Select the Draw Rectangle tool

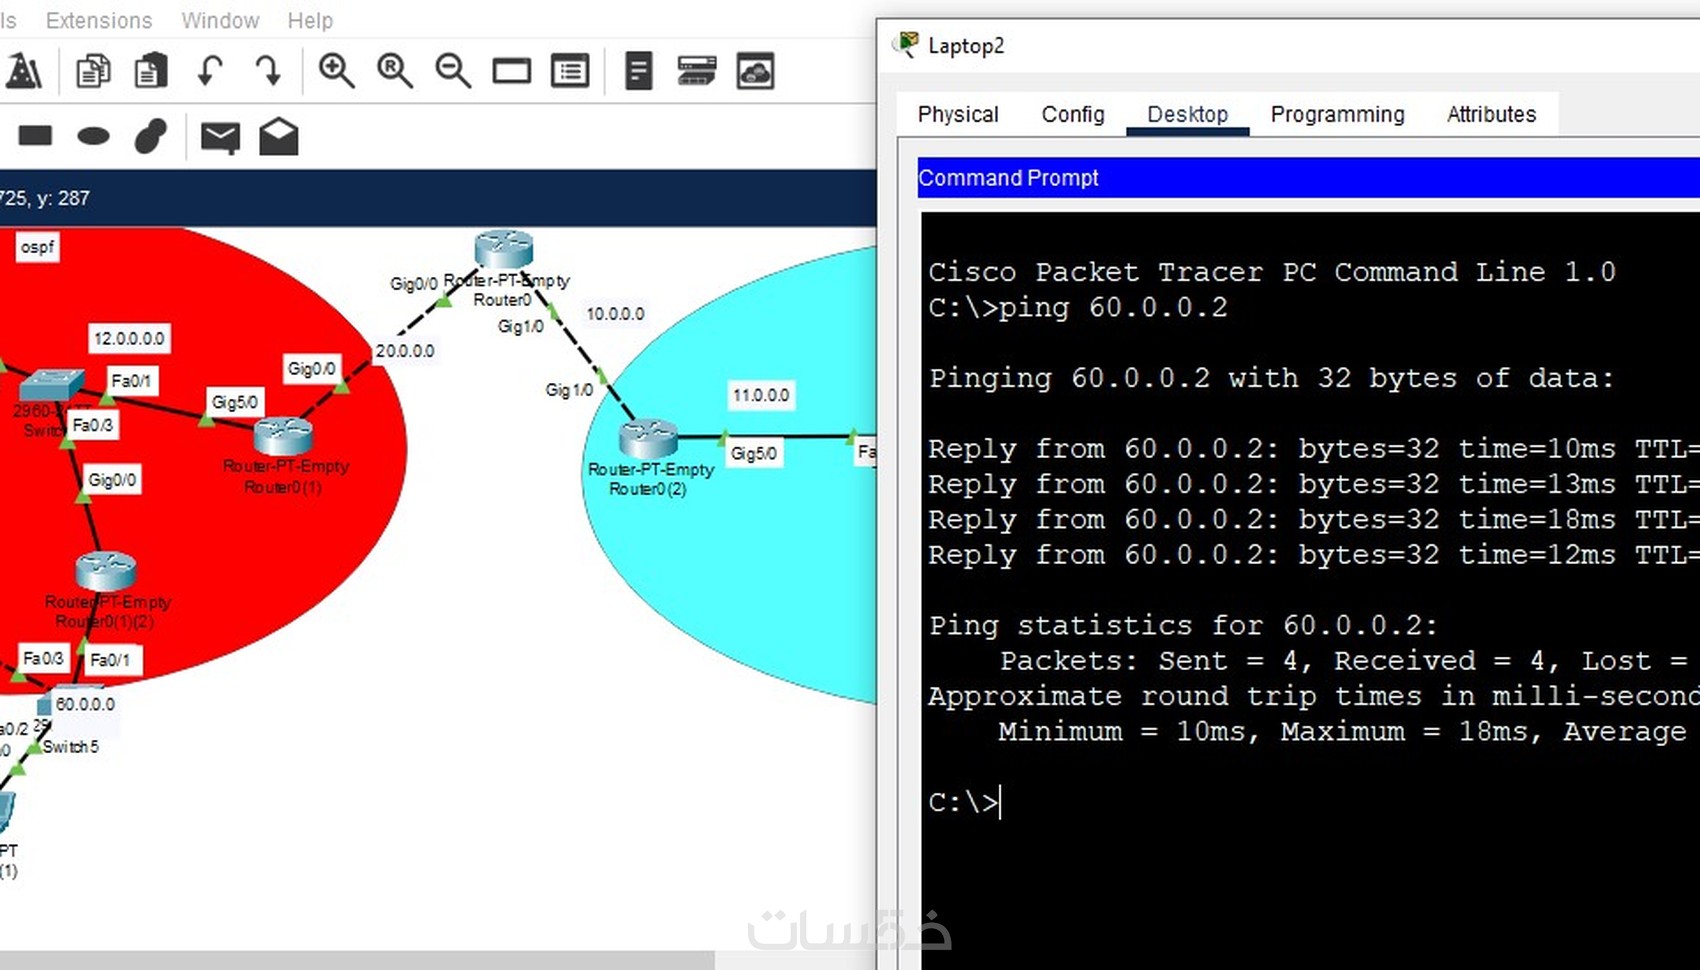pyautogui.click(x=35, y=135)
